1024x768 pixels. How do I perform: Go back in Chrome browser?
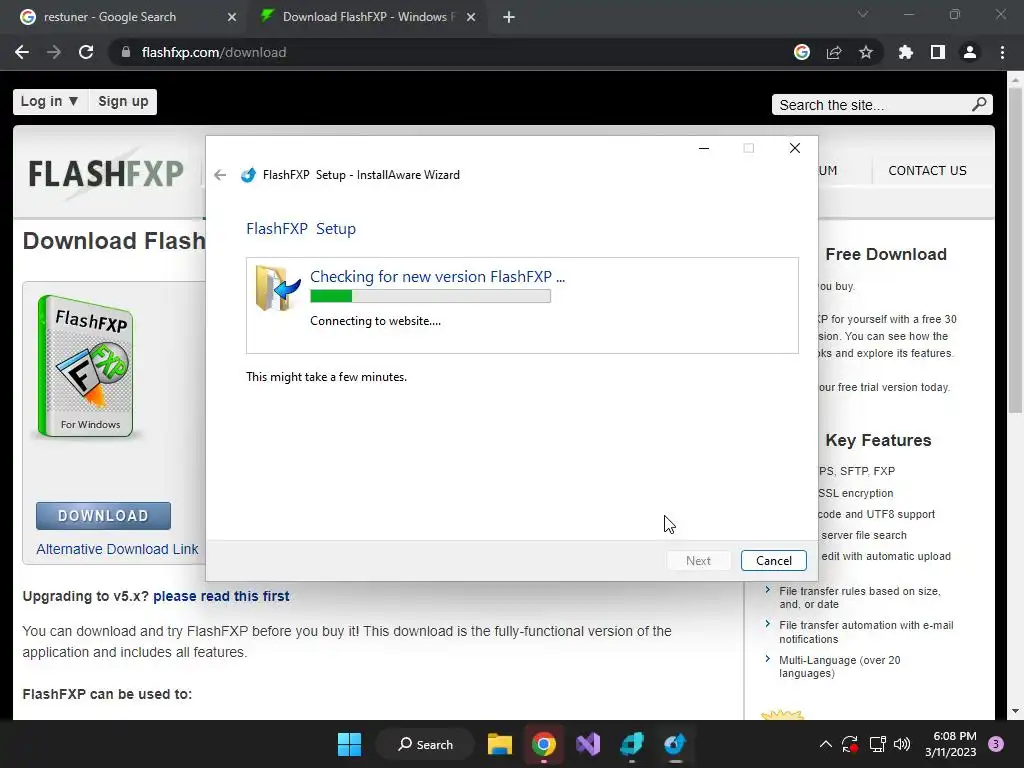22,52
